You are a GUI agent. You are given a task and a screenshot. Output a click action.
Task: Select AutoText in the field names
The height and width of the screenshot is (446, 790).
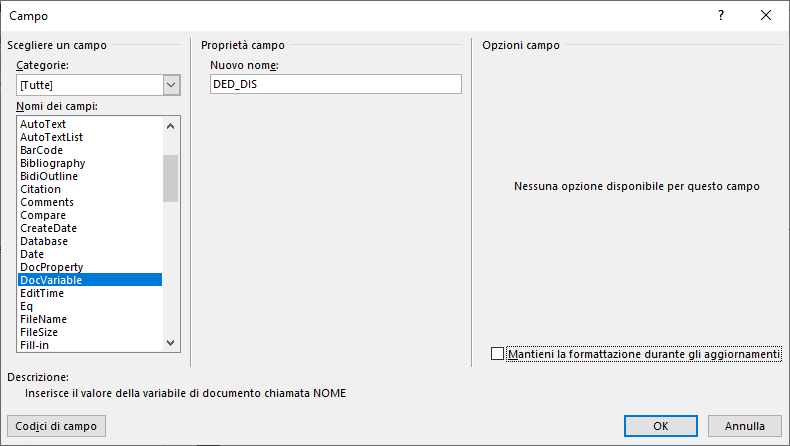pyautogui.click(x=90, y=124)
